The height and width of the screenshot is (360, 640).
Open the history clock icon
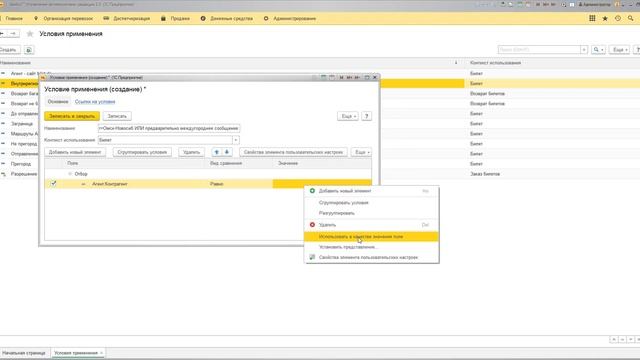pyautogui.click(x=618, y=18)
